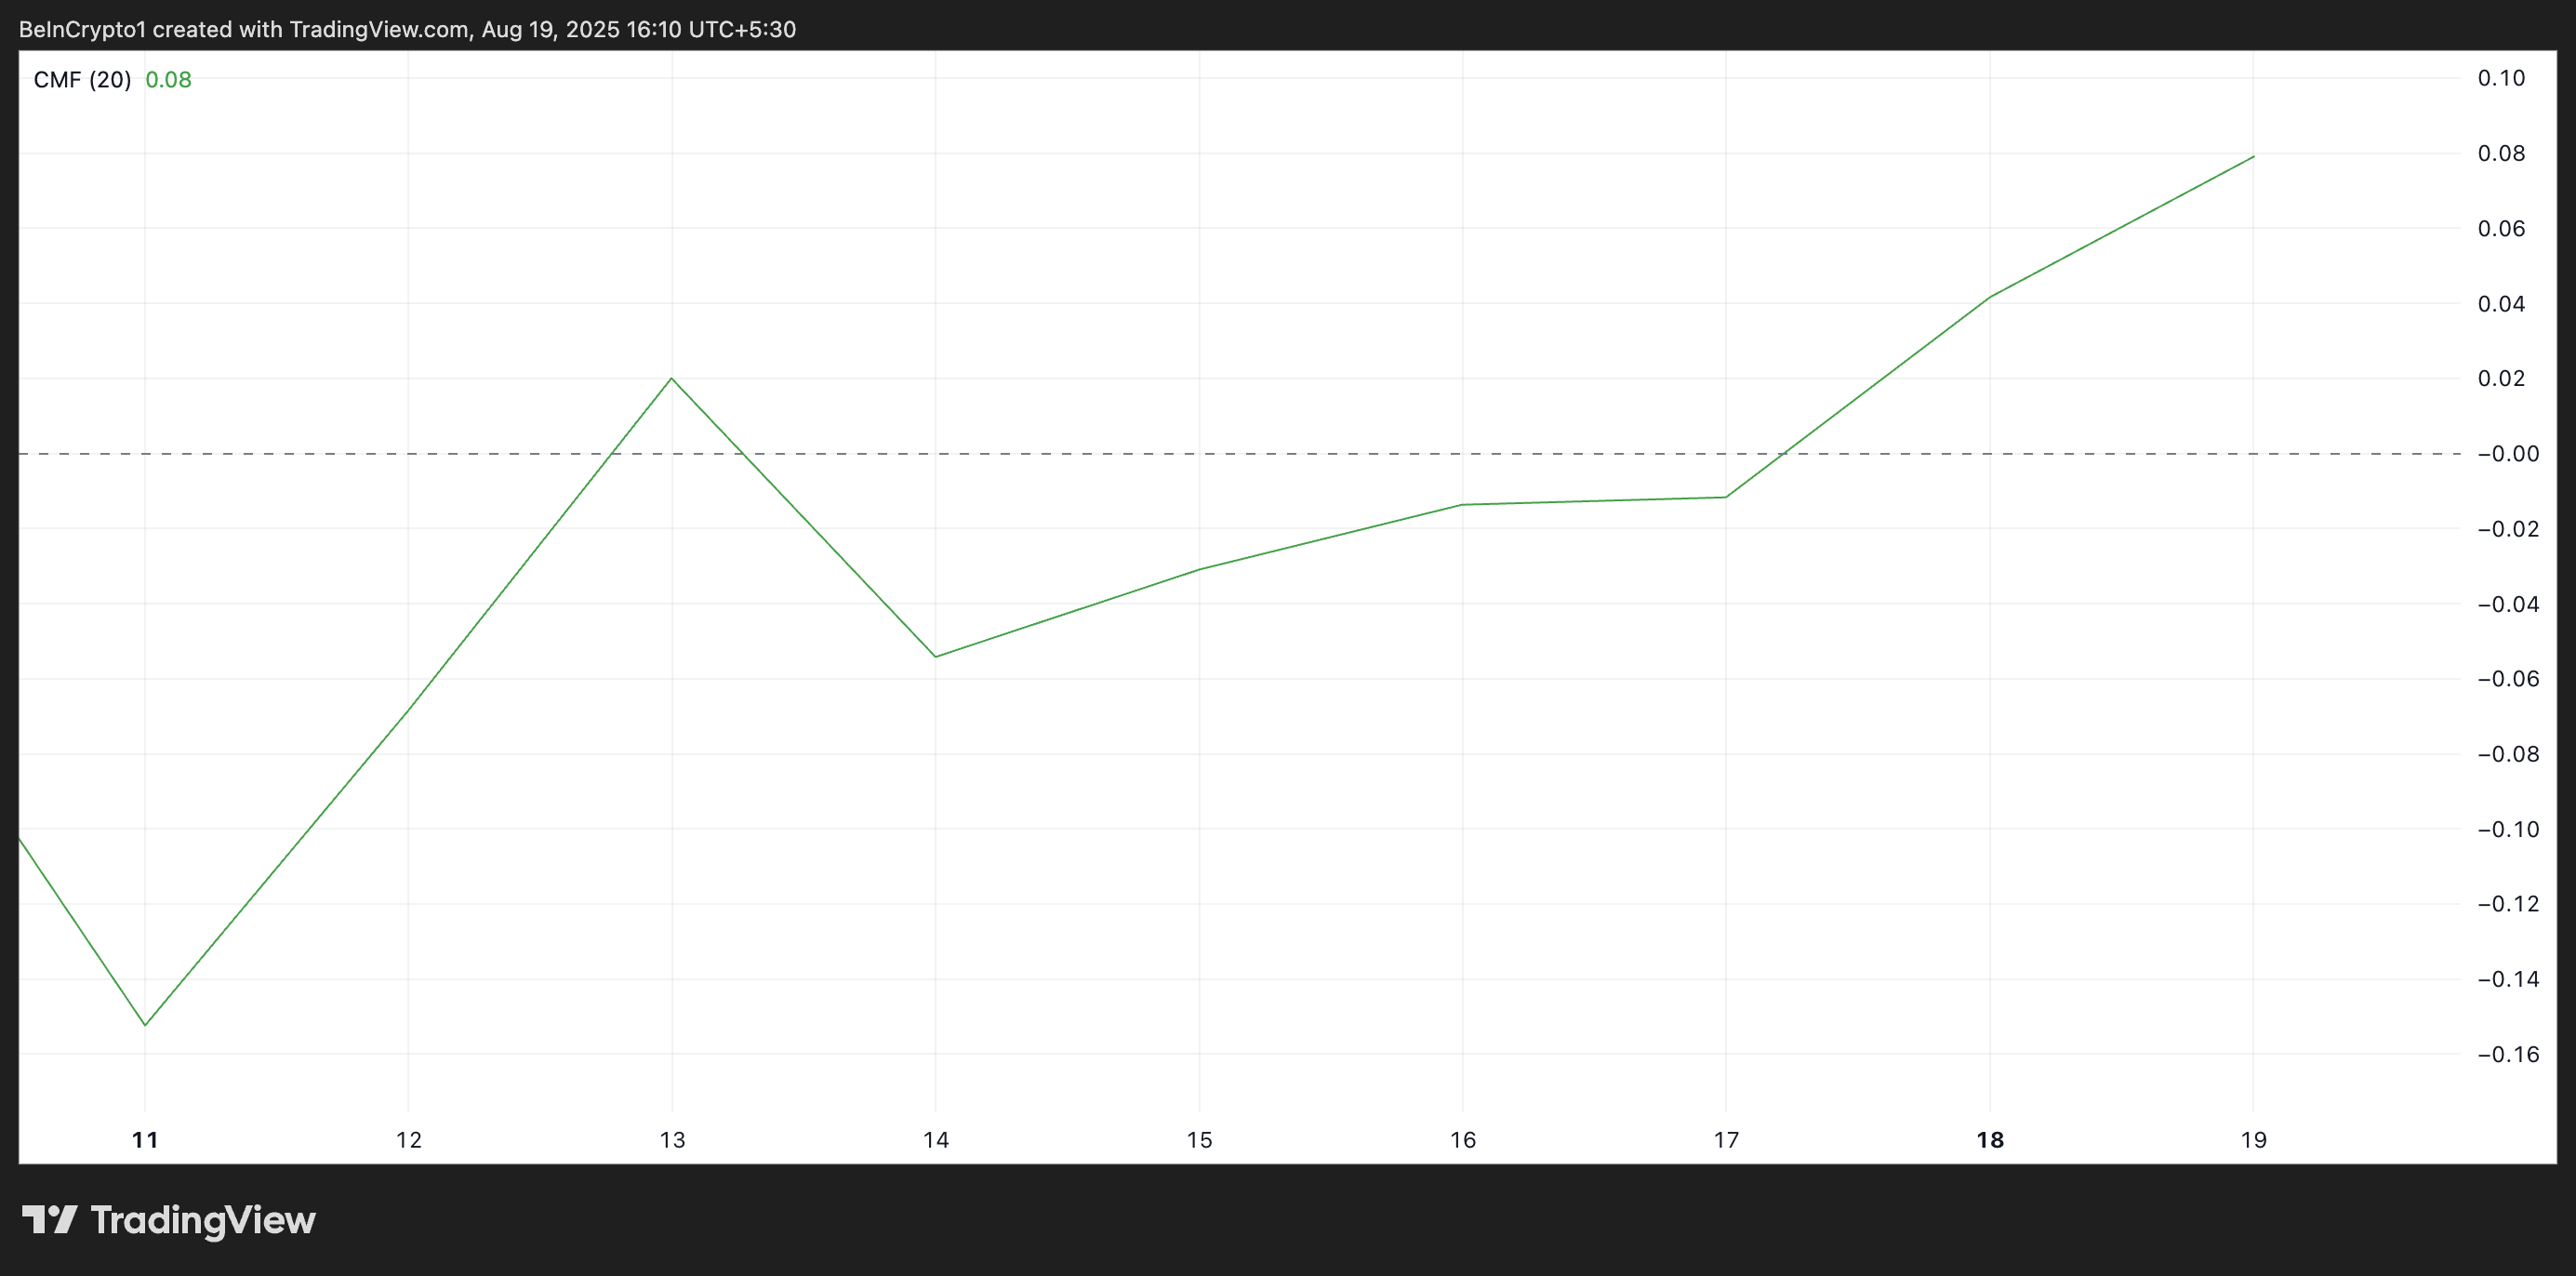Image resolution: width=2576 pixels, height=1276 pixels.
Task: Click the date label 16 on time axis
Action: tap(1463, 1140)
